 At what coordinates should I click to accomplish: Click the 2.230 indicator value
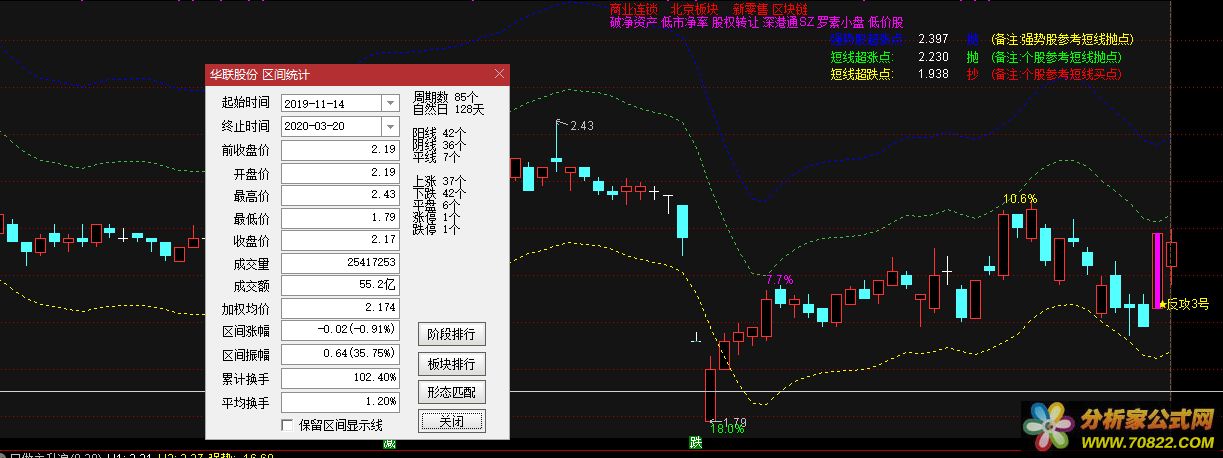(933, 57)
